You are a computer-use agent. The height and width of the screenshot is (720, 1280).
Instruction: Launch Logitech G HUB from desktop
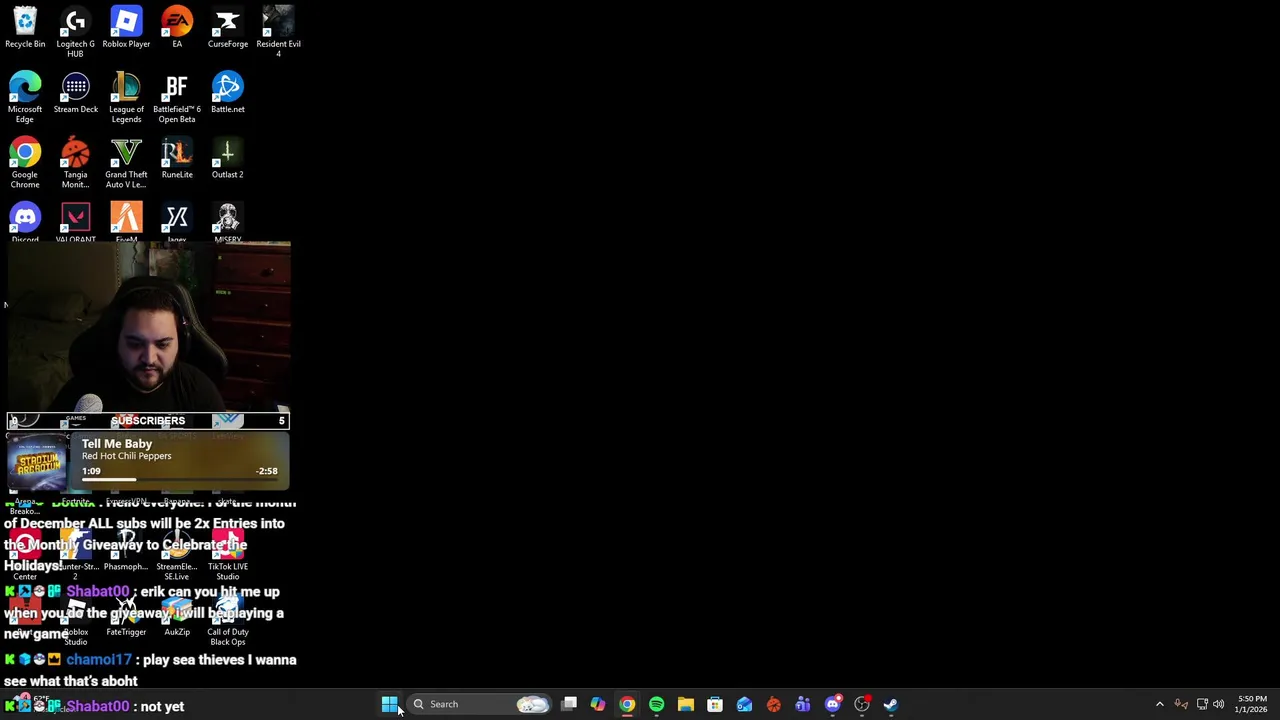click(x=75, y=31)
